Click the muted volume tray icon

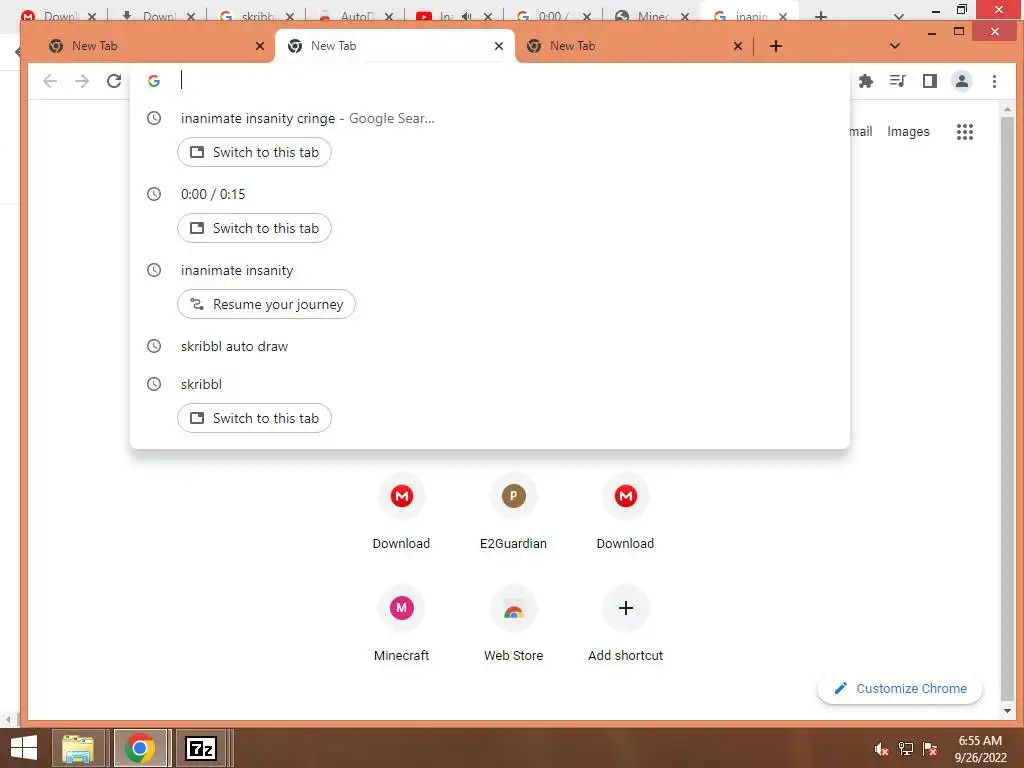[x=881, y=749]
